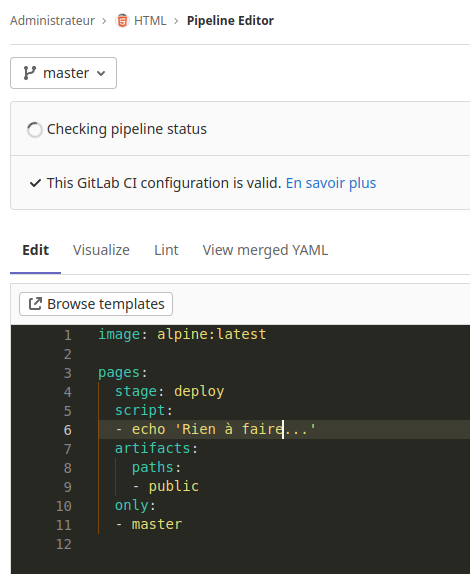Click the chevron arrow next to master

click(x=101, y=74)
